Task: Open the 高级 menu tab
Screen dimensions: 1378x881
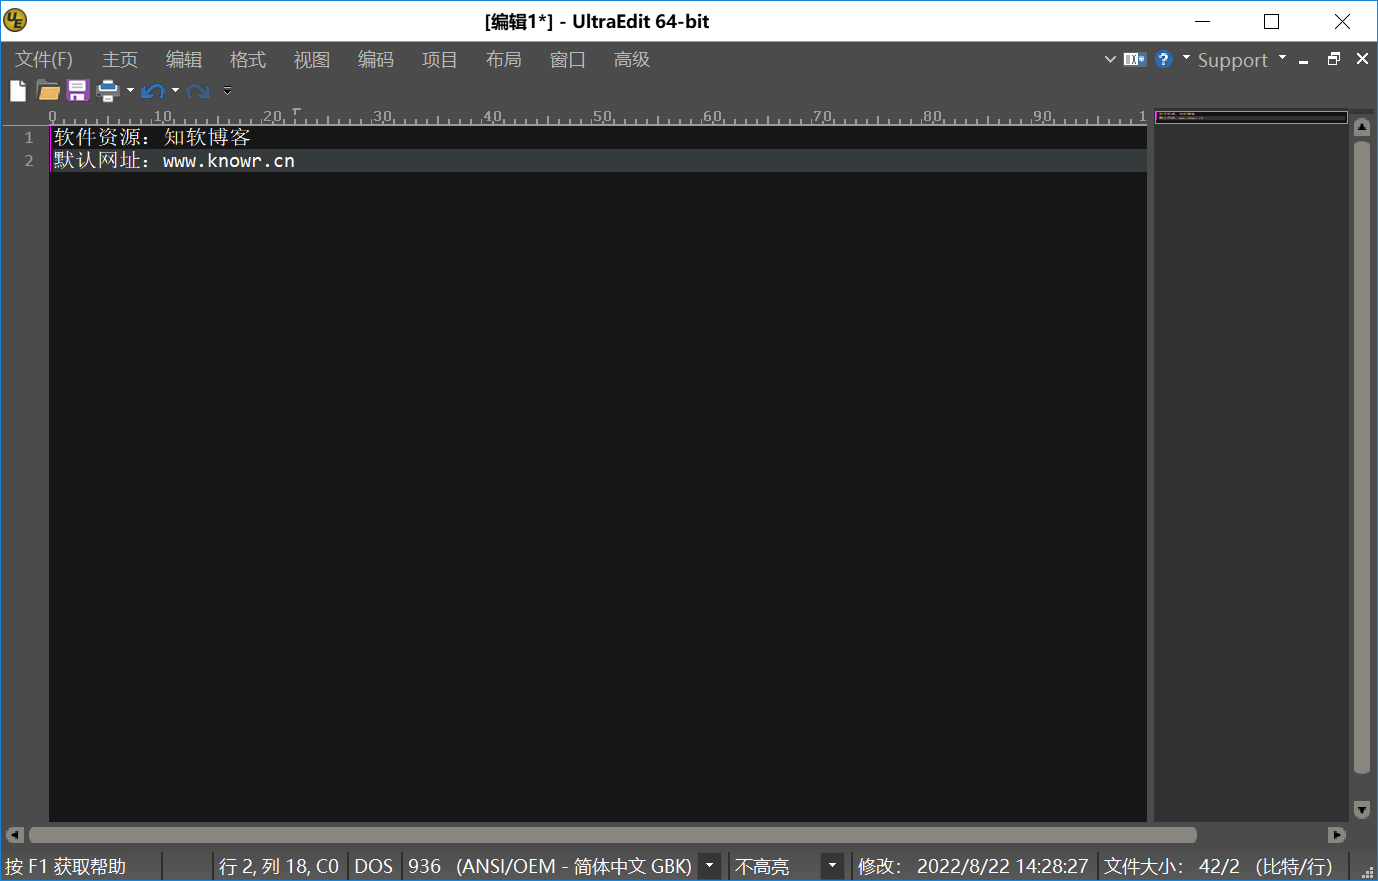Action: [x=632, y=60]
